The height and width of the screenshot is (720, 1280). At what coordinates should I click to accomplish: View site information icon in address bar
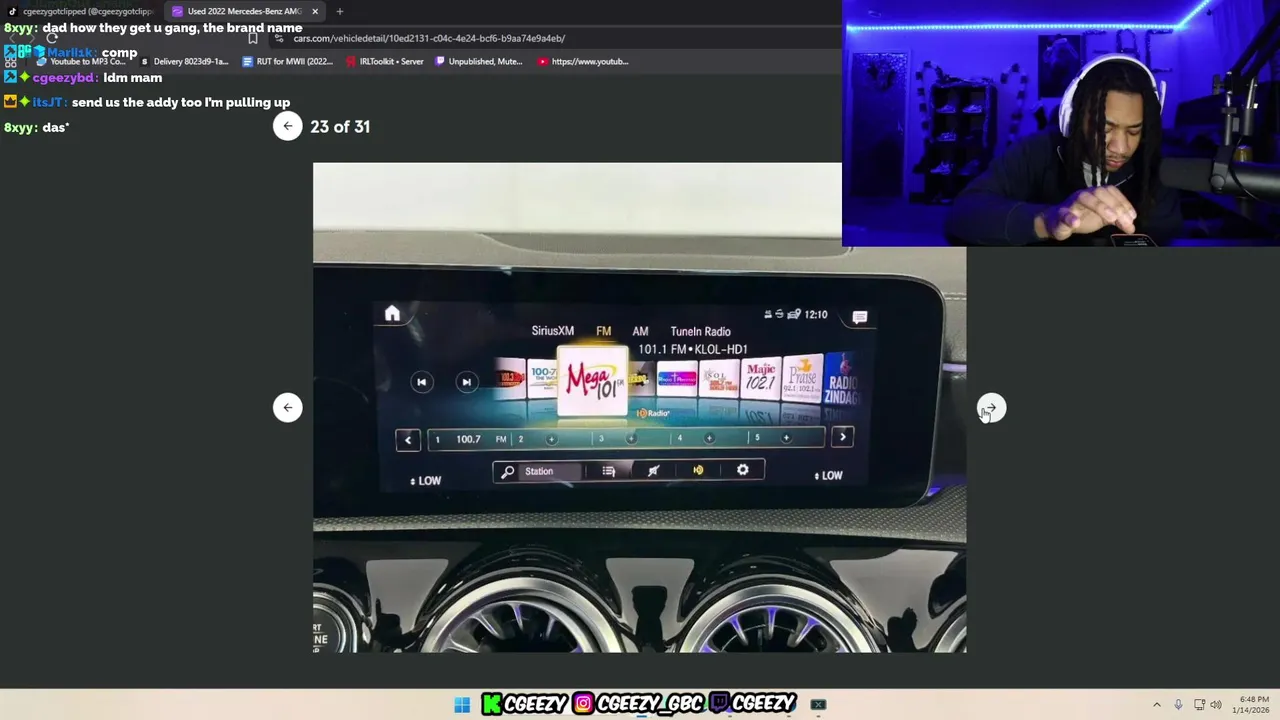click(x=279, y=39)
